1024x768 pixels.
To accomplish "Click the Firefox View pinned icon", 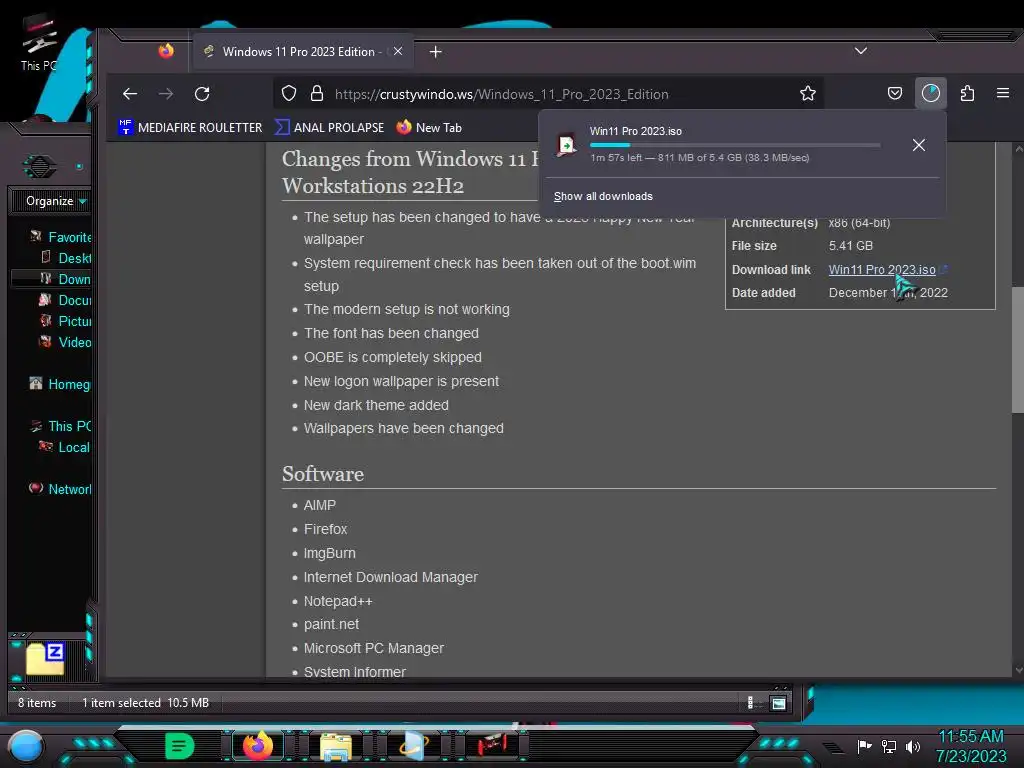I will [x=166, y=51].
